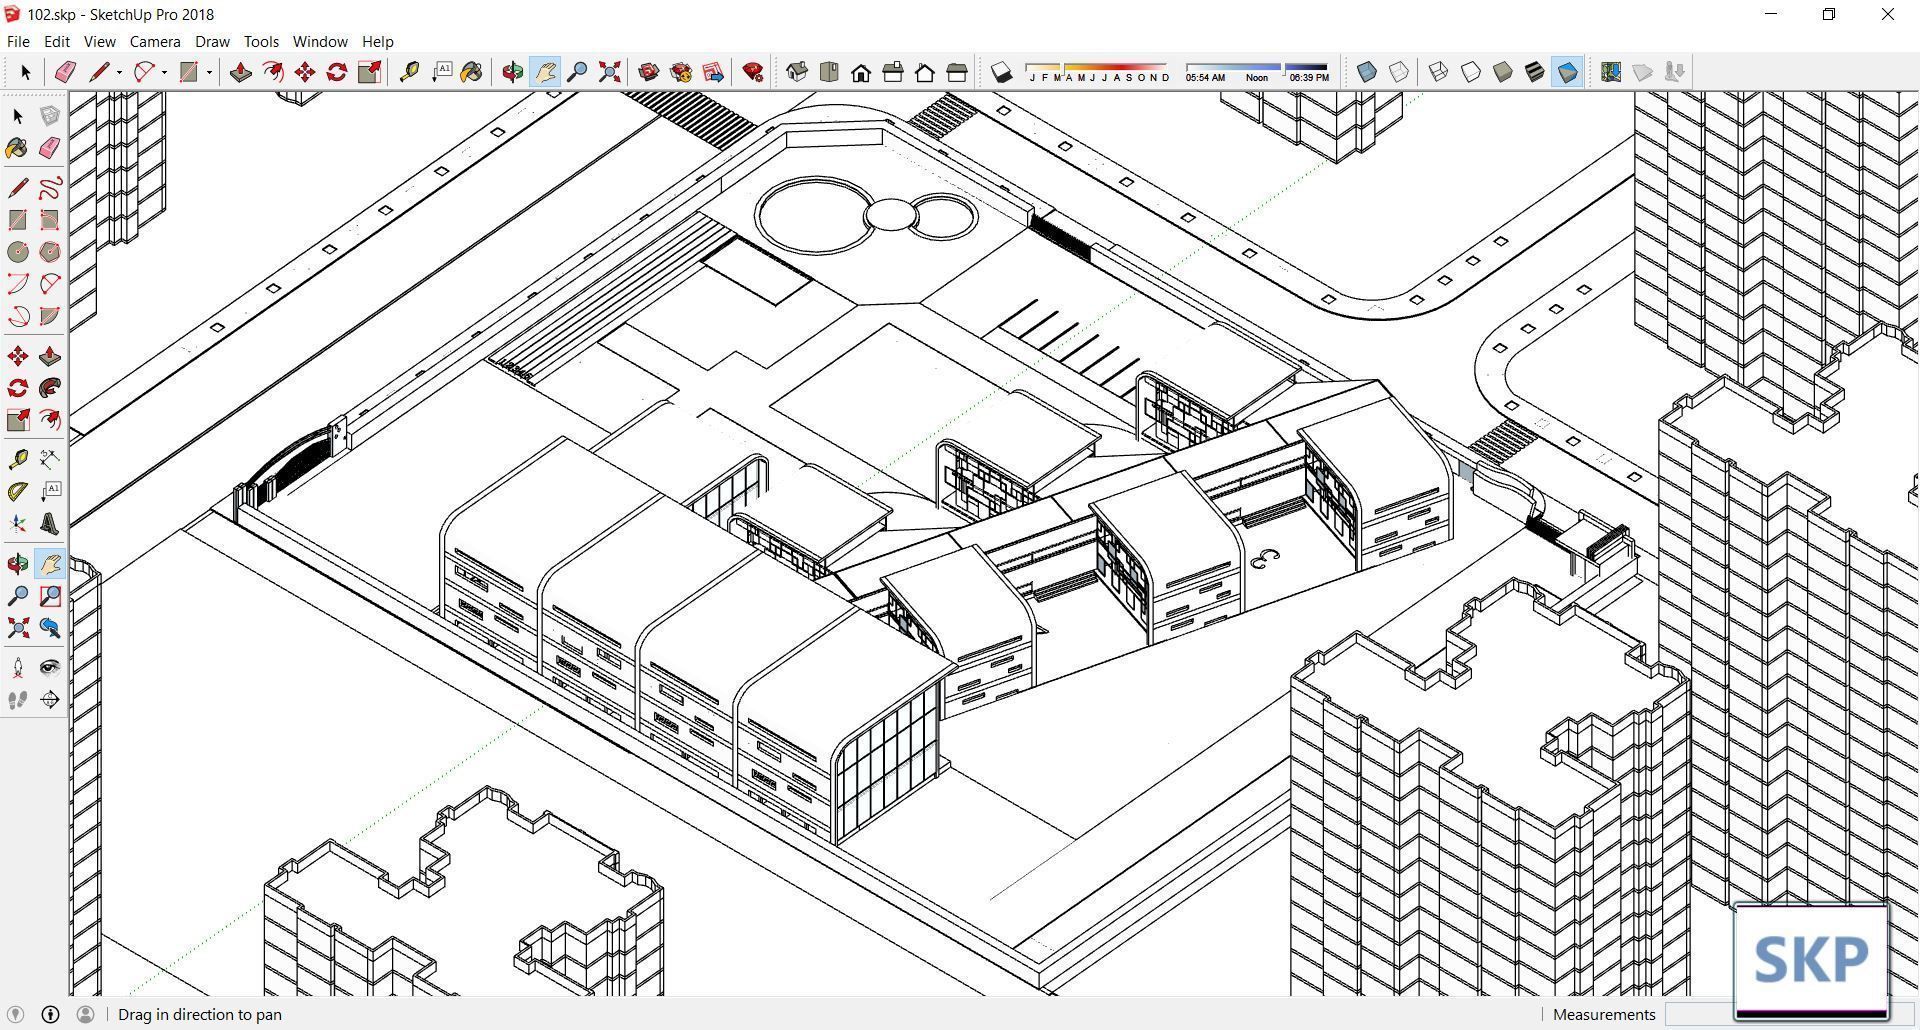Open 3D Warehouse from top toolbar
The height and width of the screenshot is (1030, 1920).
(649, 72)
